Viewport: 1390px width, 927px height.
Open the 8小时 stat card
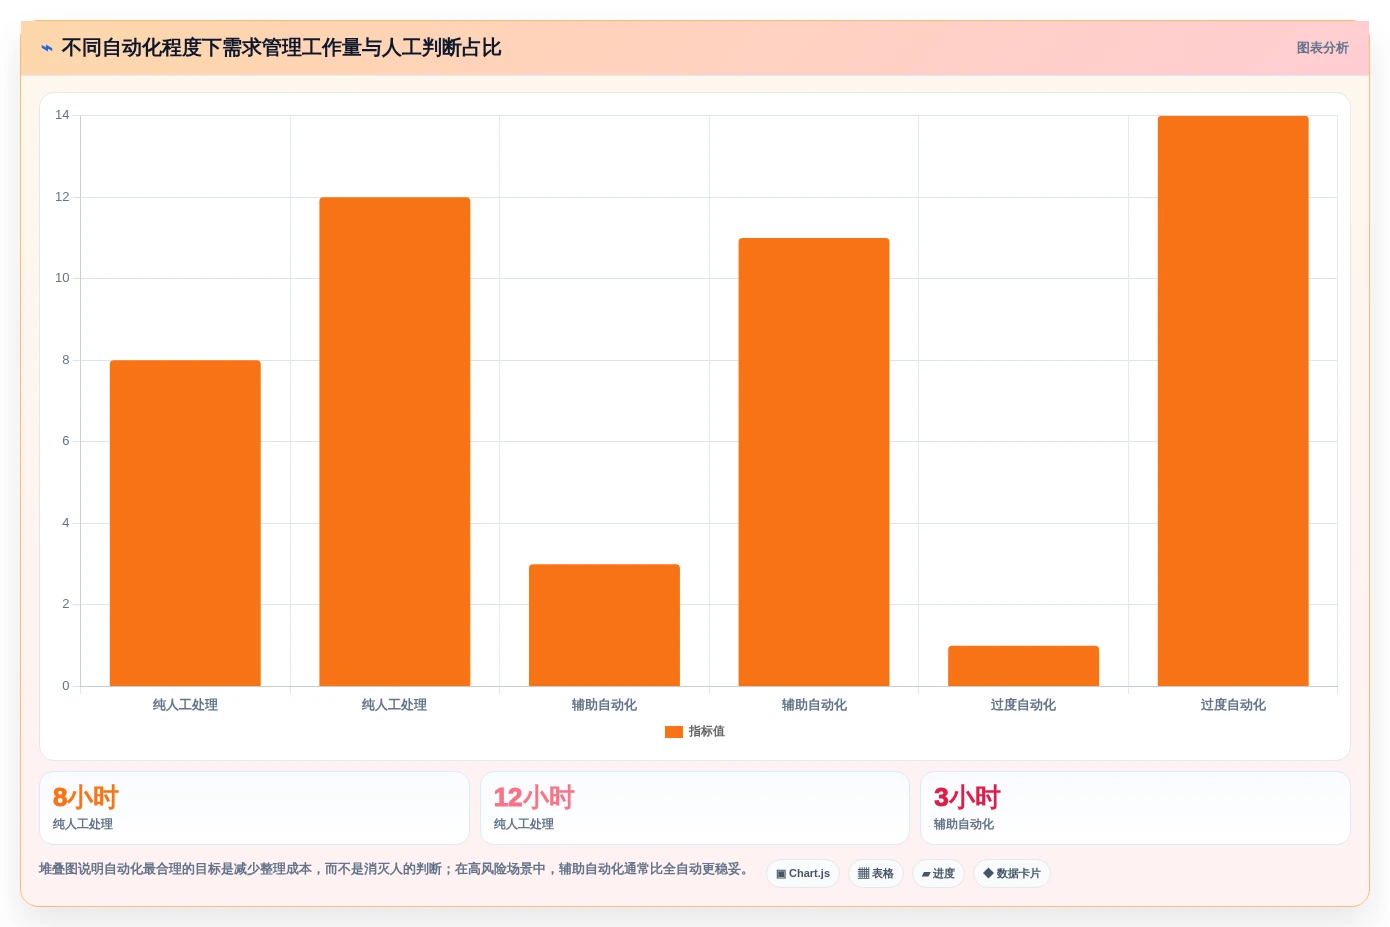[254, 808]
